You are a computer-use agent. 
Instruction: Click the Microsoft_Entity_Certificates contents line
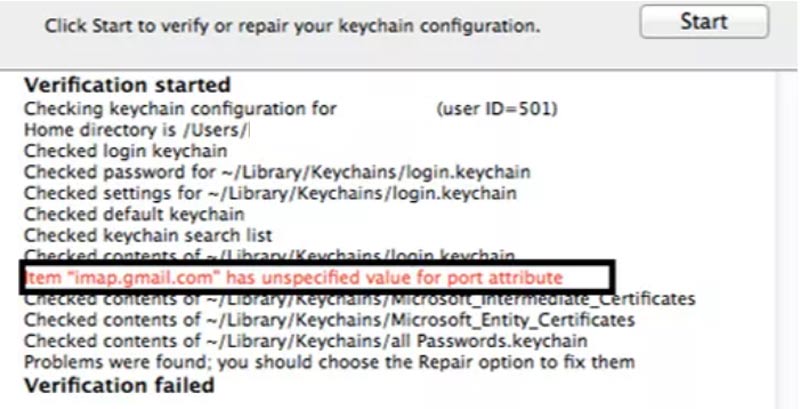[329, 320]
